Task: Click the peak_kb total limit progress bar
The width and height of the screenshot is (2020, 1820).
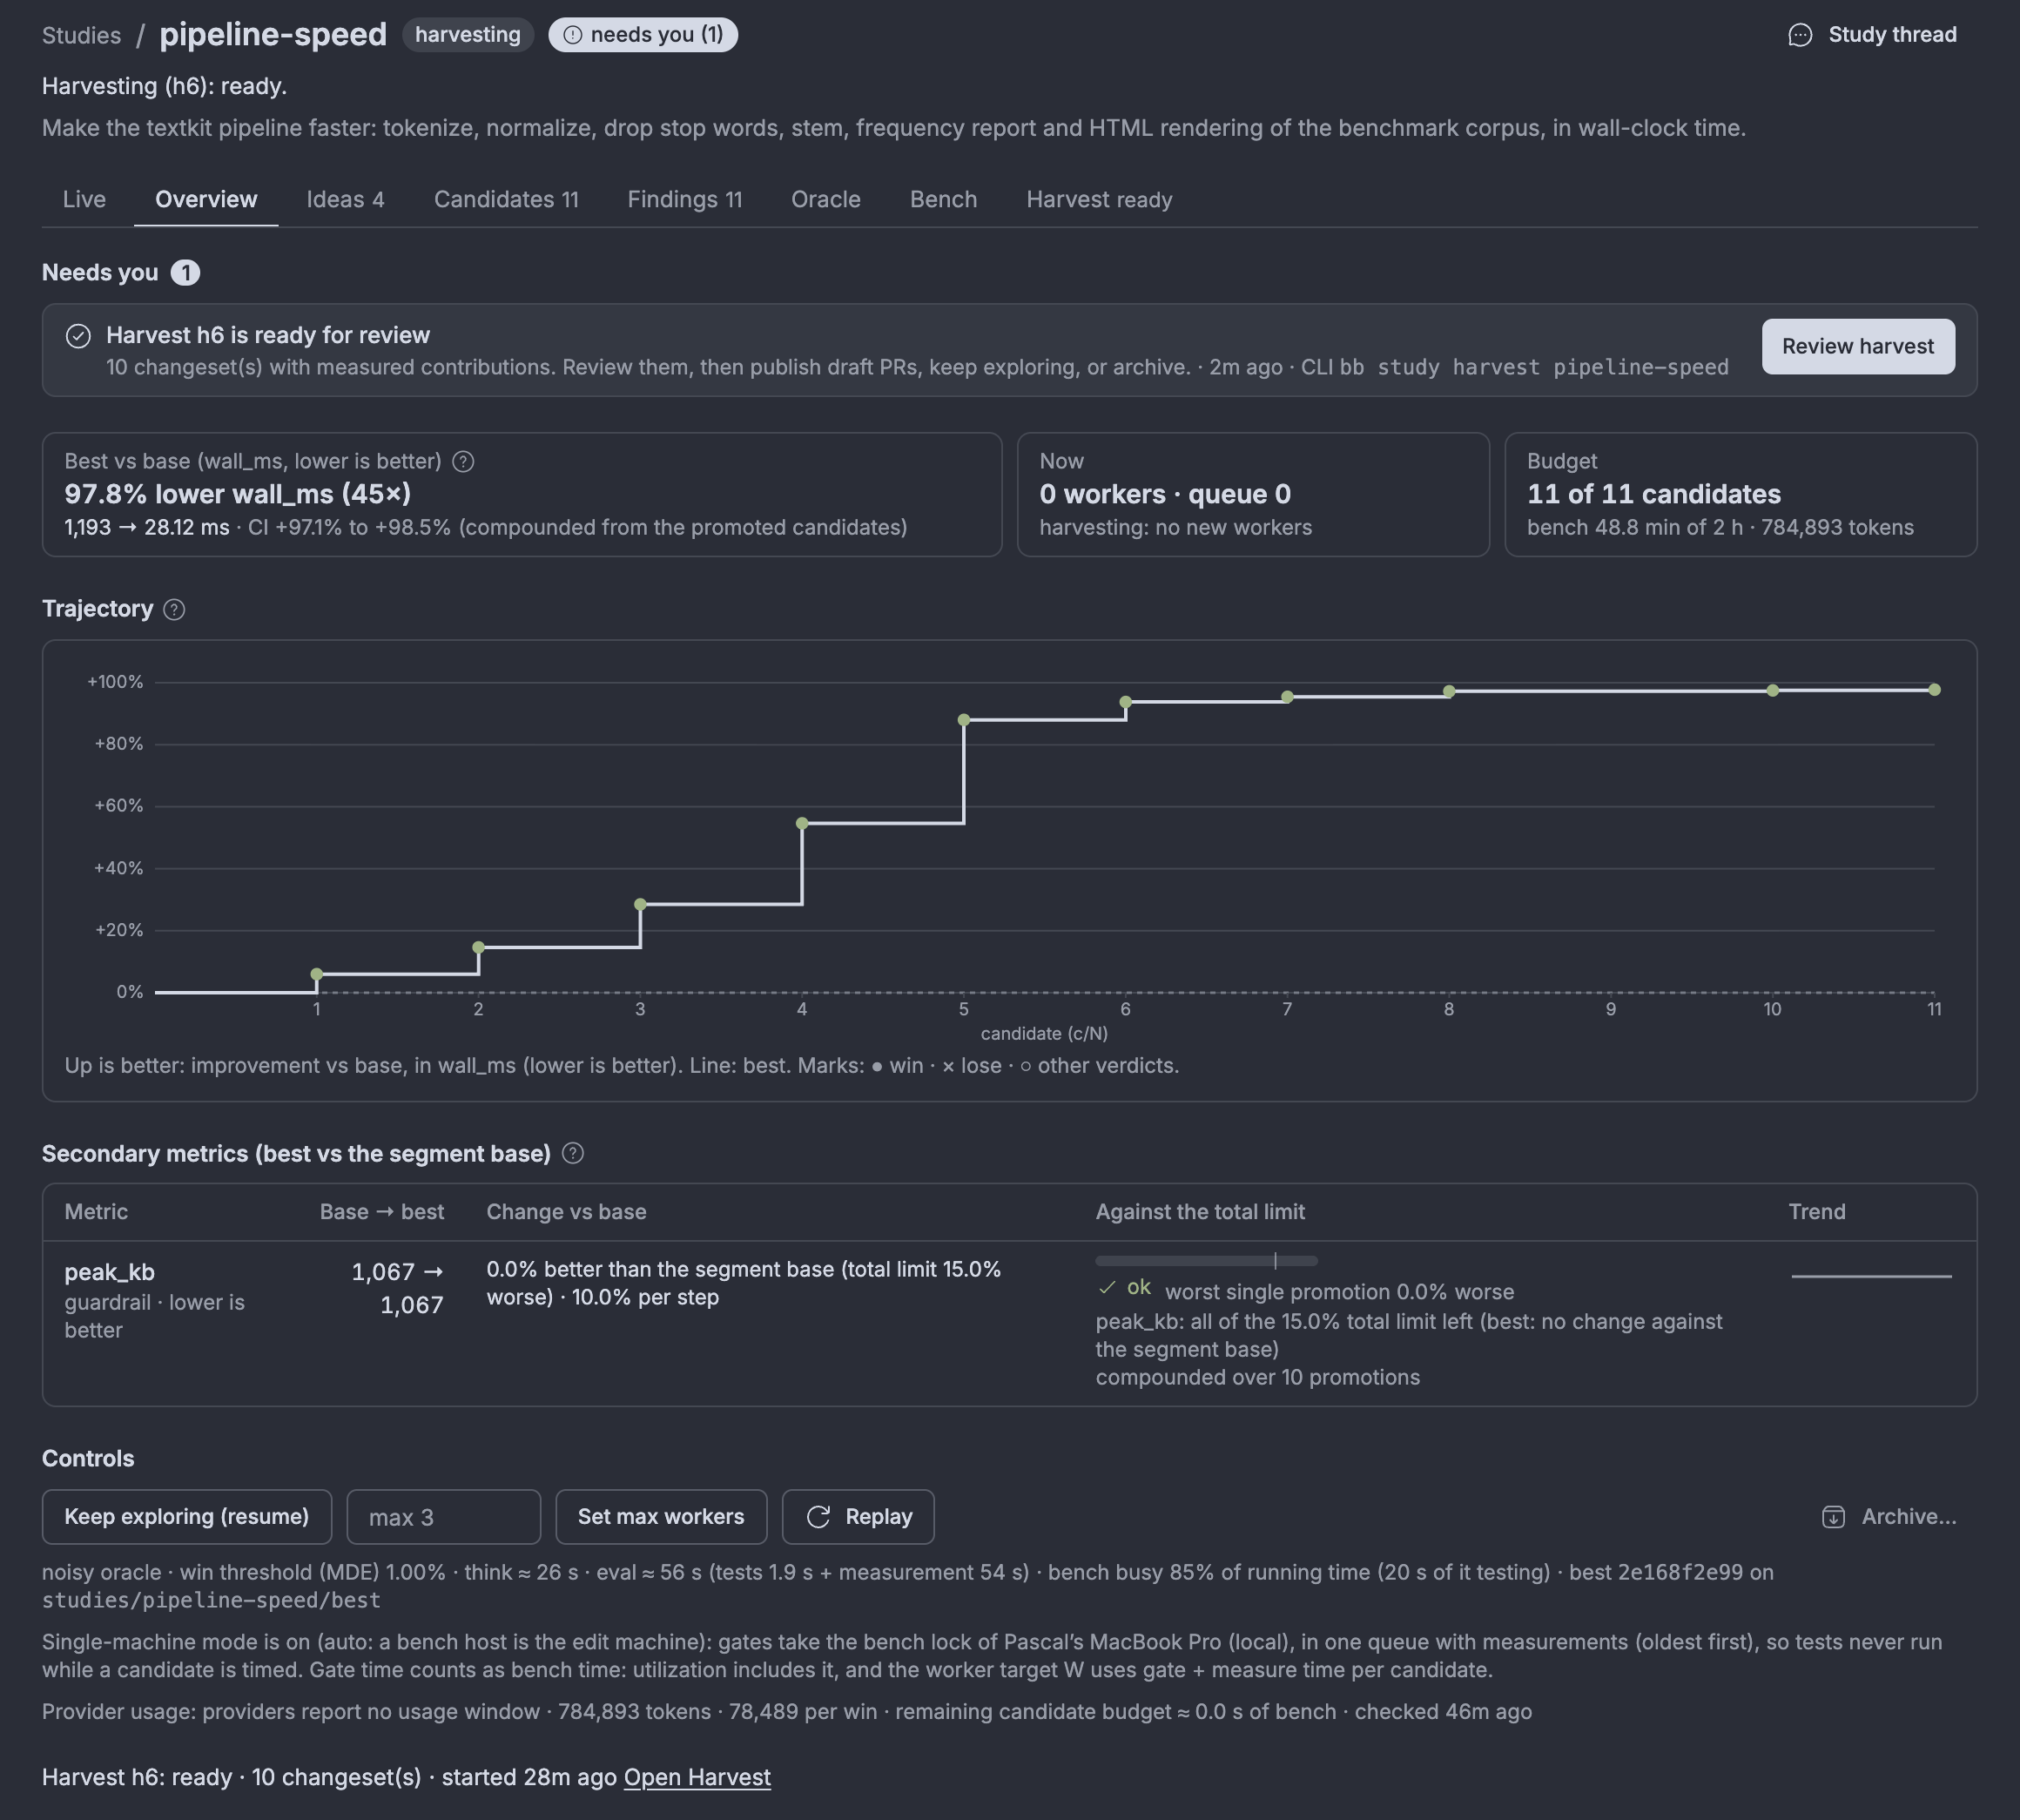Action: pos(1206,1260)
